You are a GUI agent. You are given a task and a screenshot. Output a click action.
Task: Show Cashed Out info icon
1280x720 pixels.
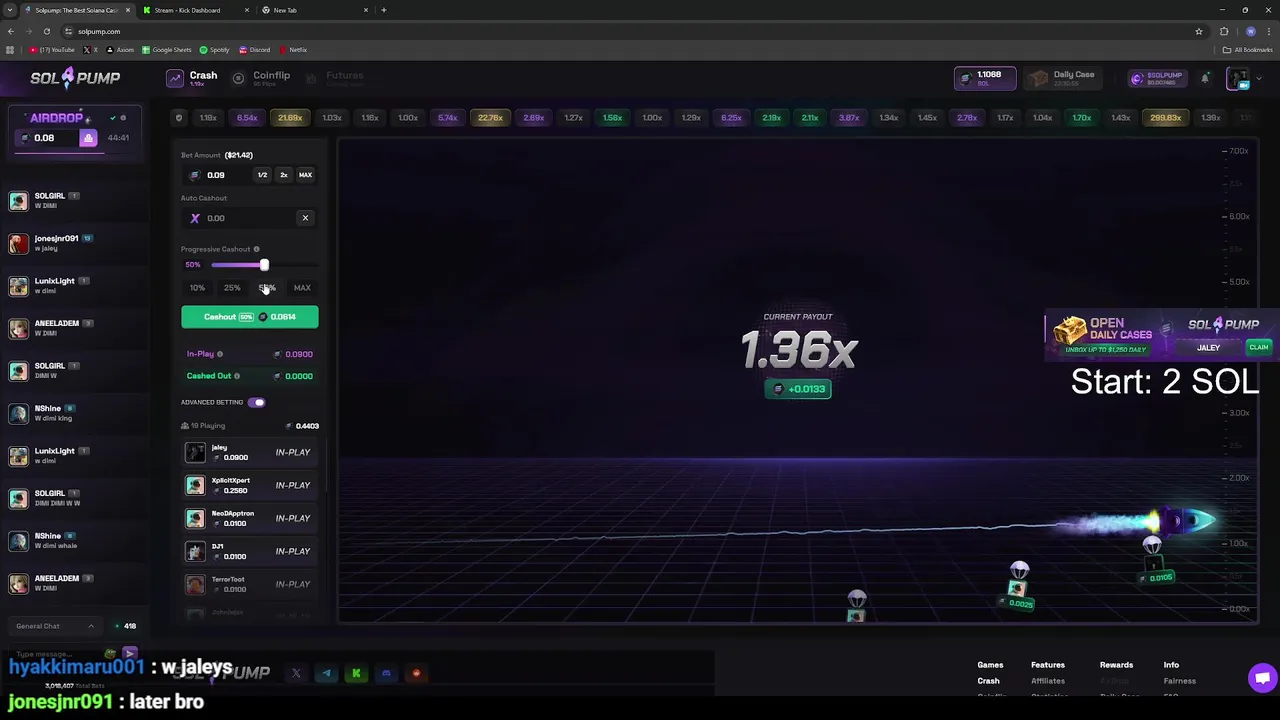(x=237, y=376)
